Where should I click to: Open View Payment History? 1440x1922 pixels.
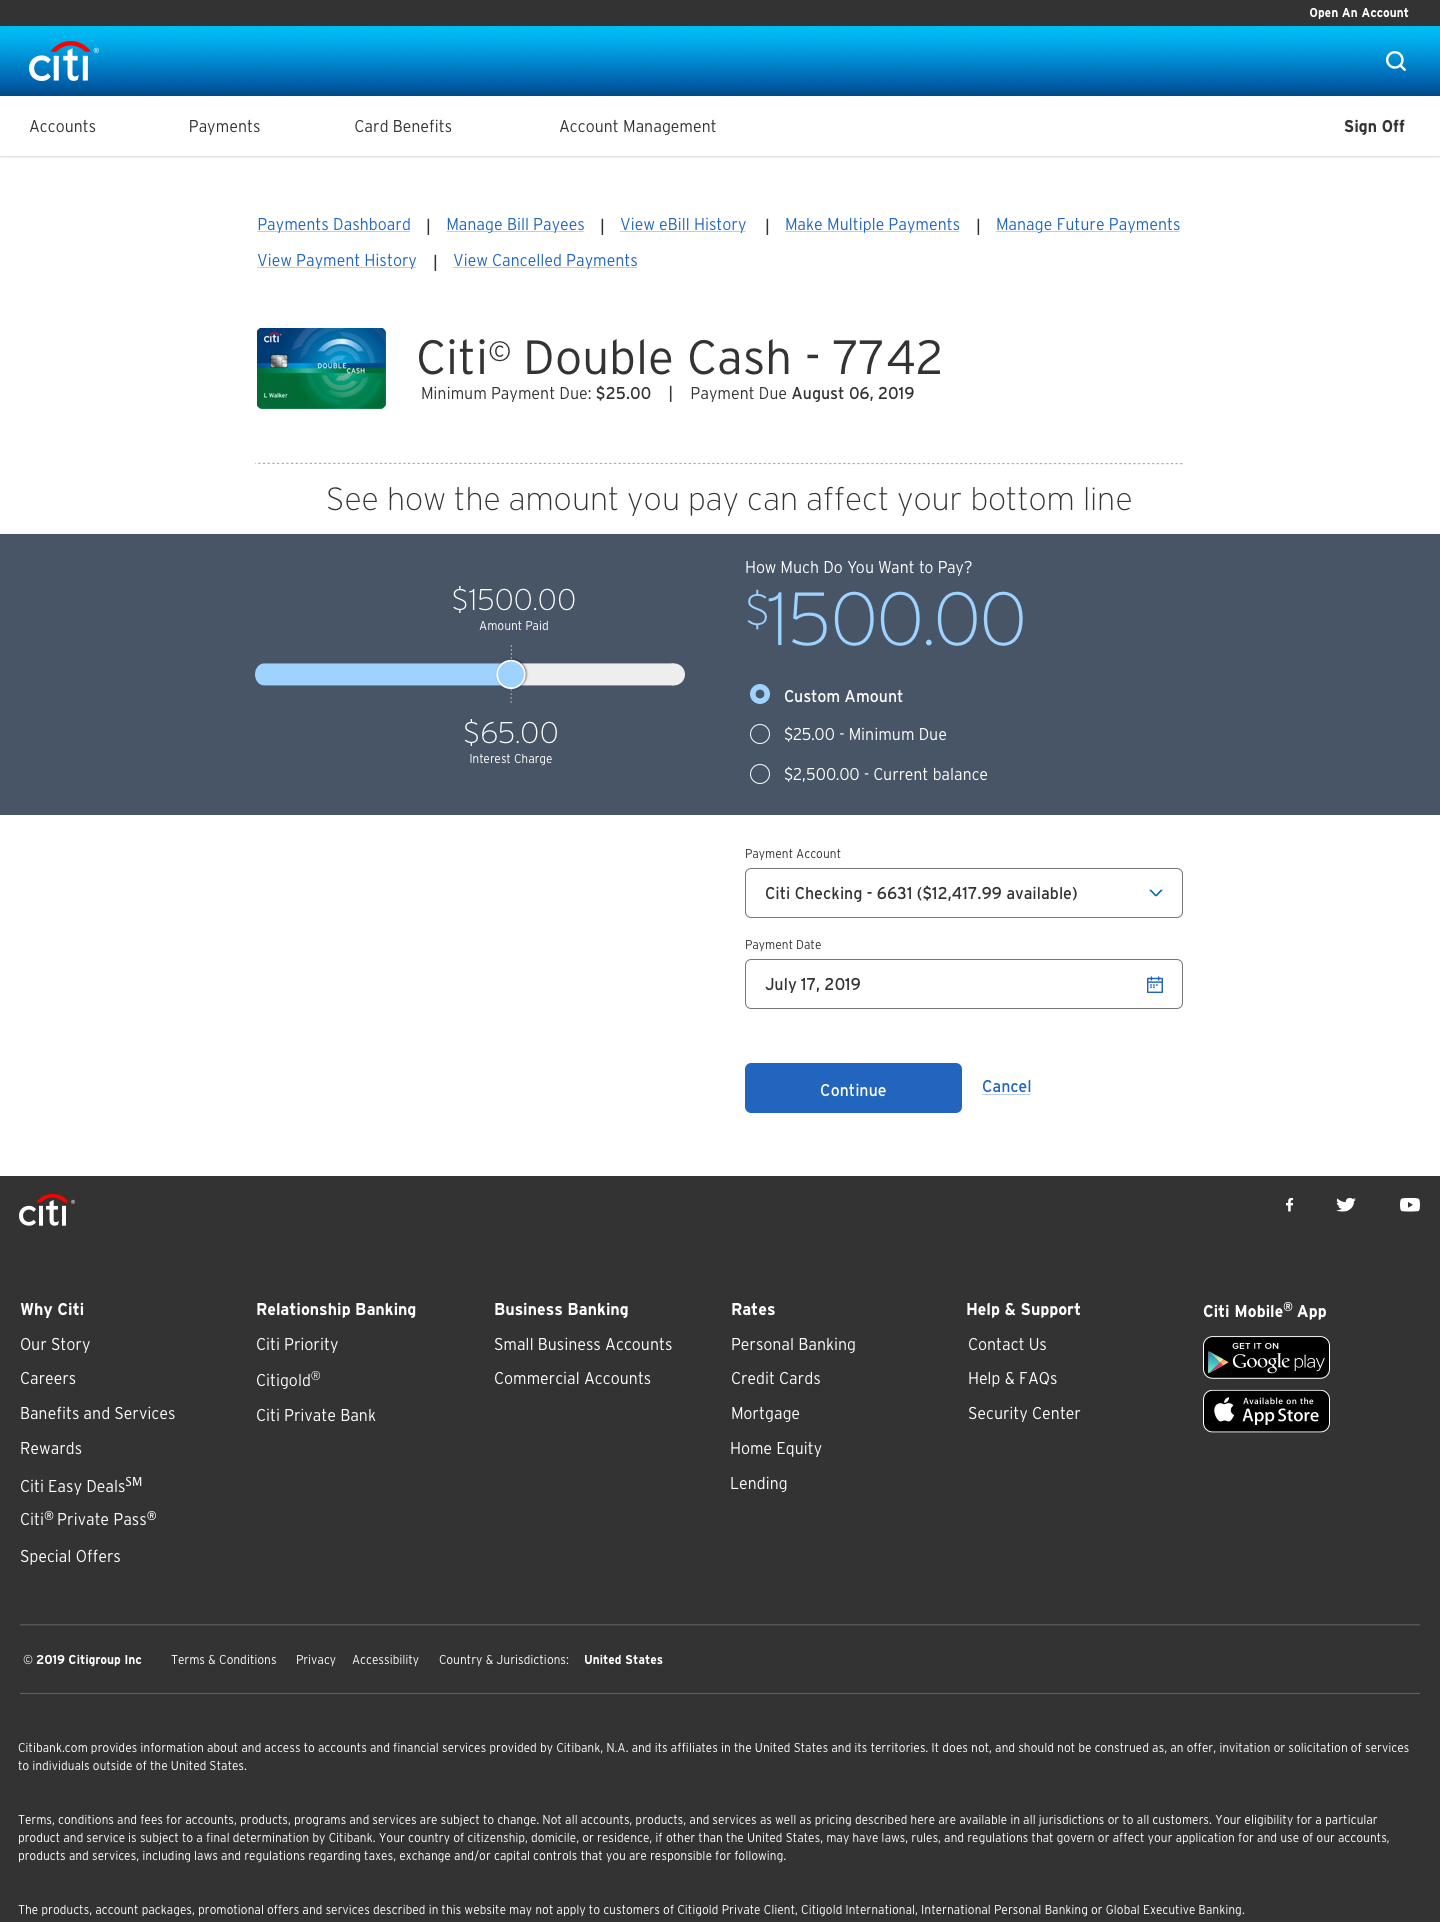337,261
